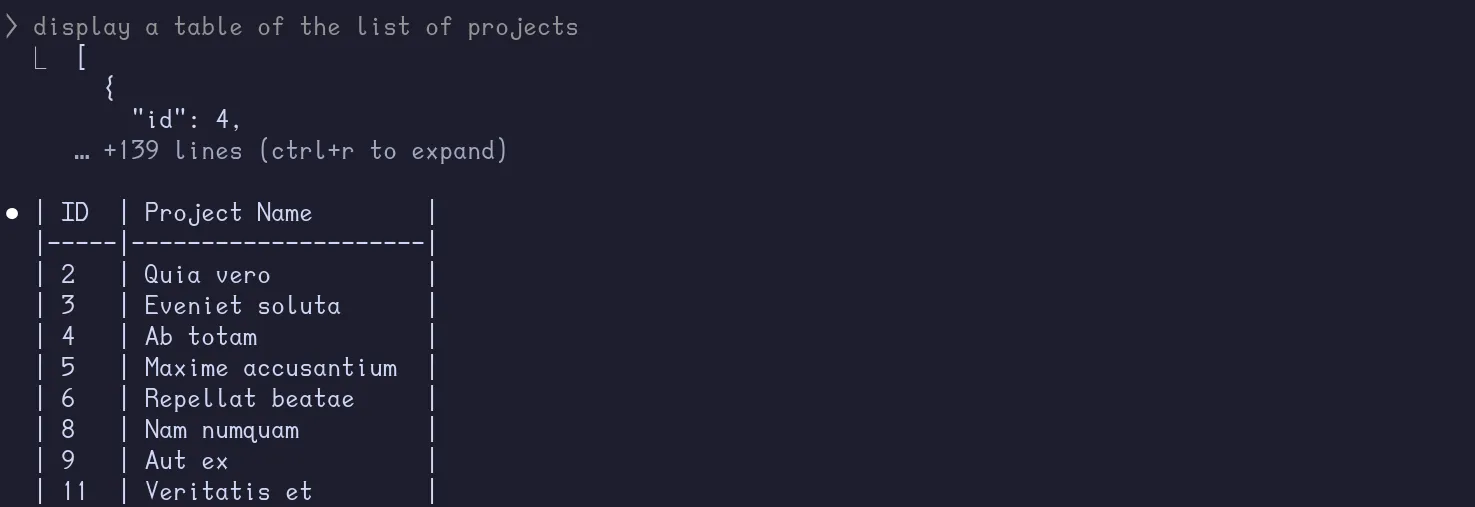
Task: Click the ID cell showing 11
Action: (x=75, y=491)
